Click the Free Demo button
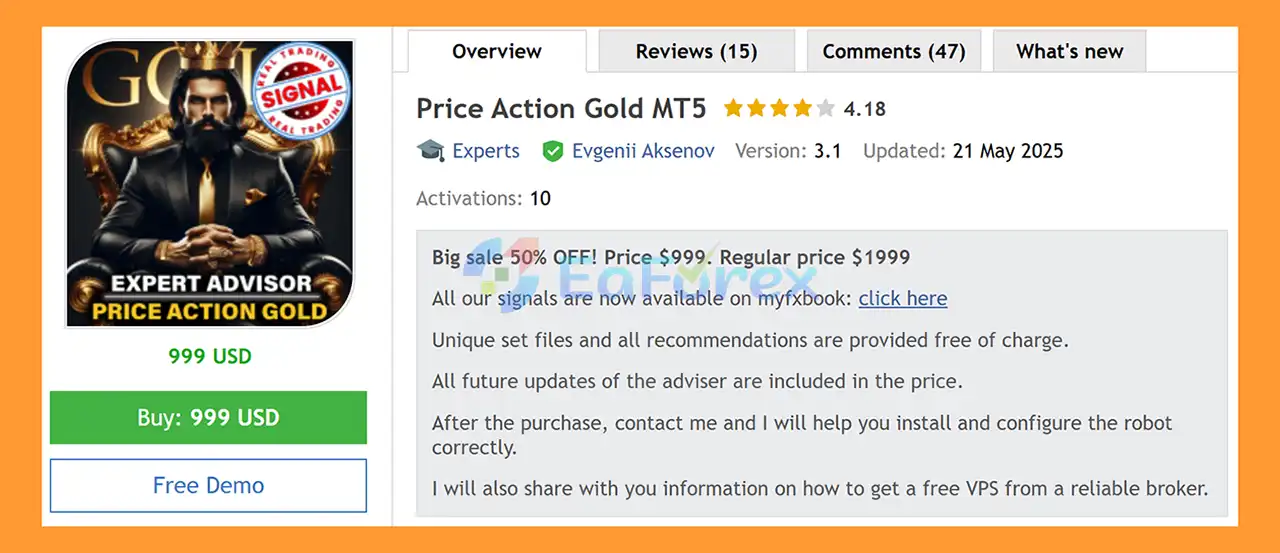Screen dimensions: 1280x553 [208, 486]
